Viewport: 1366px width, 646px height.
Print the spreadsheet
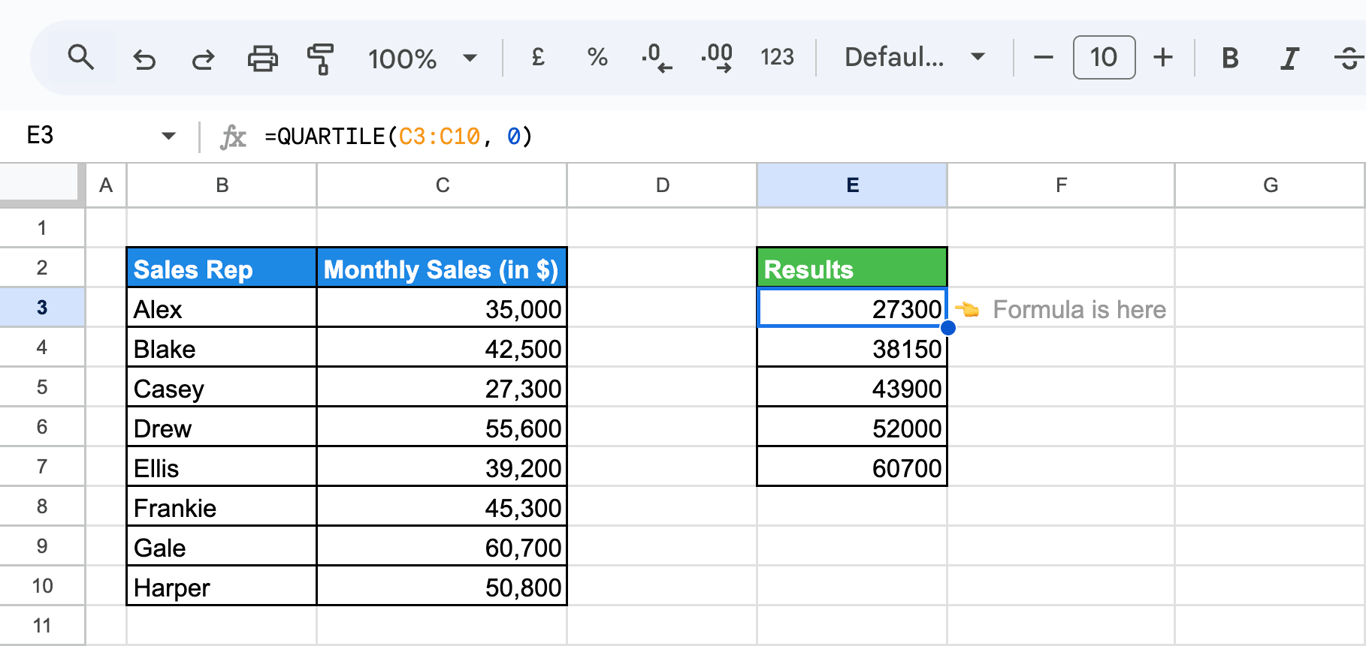pos(262,59)
